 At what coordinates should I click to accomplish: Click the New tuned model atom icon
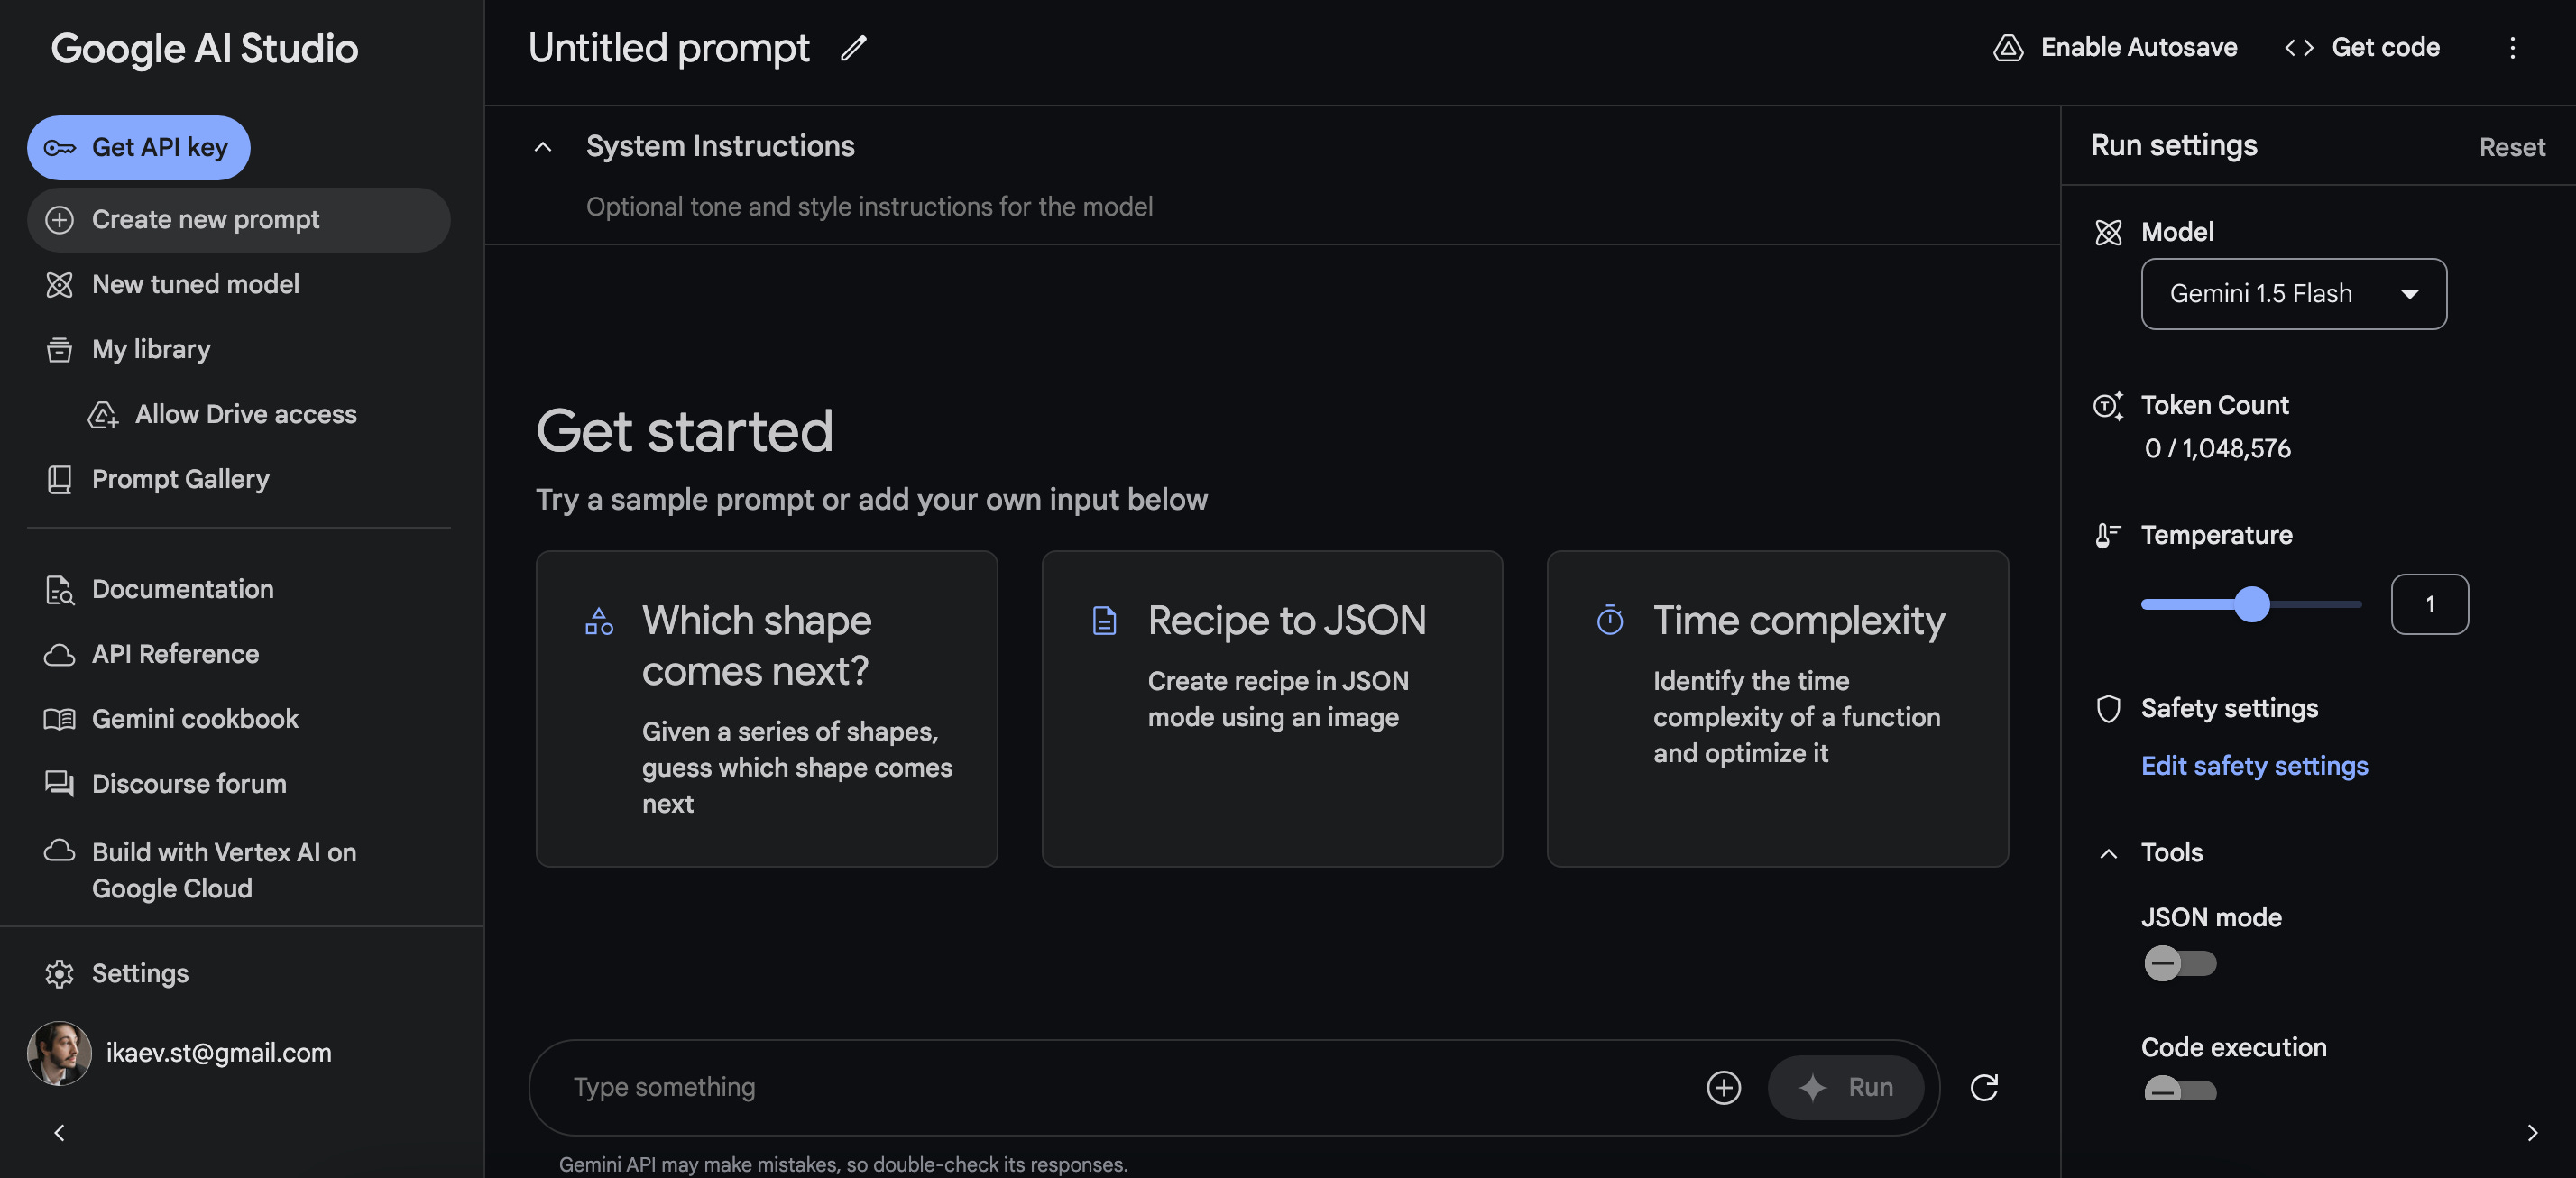[60, 285]
